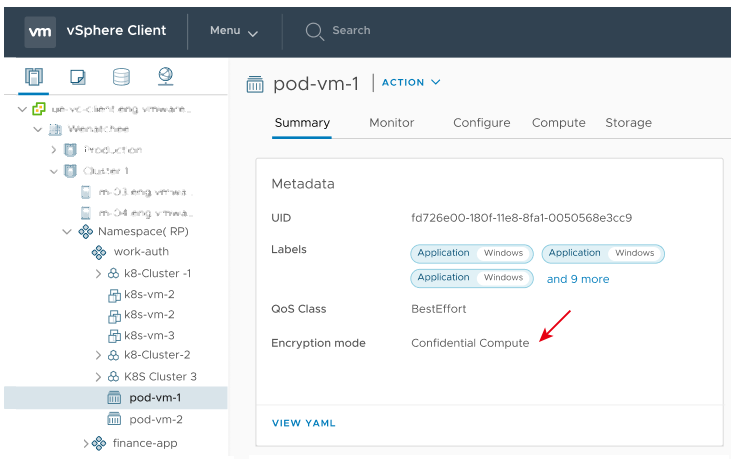
Task: Click the k8-Cluster-2 icon
Action: click(x=113, y=355)
